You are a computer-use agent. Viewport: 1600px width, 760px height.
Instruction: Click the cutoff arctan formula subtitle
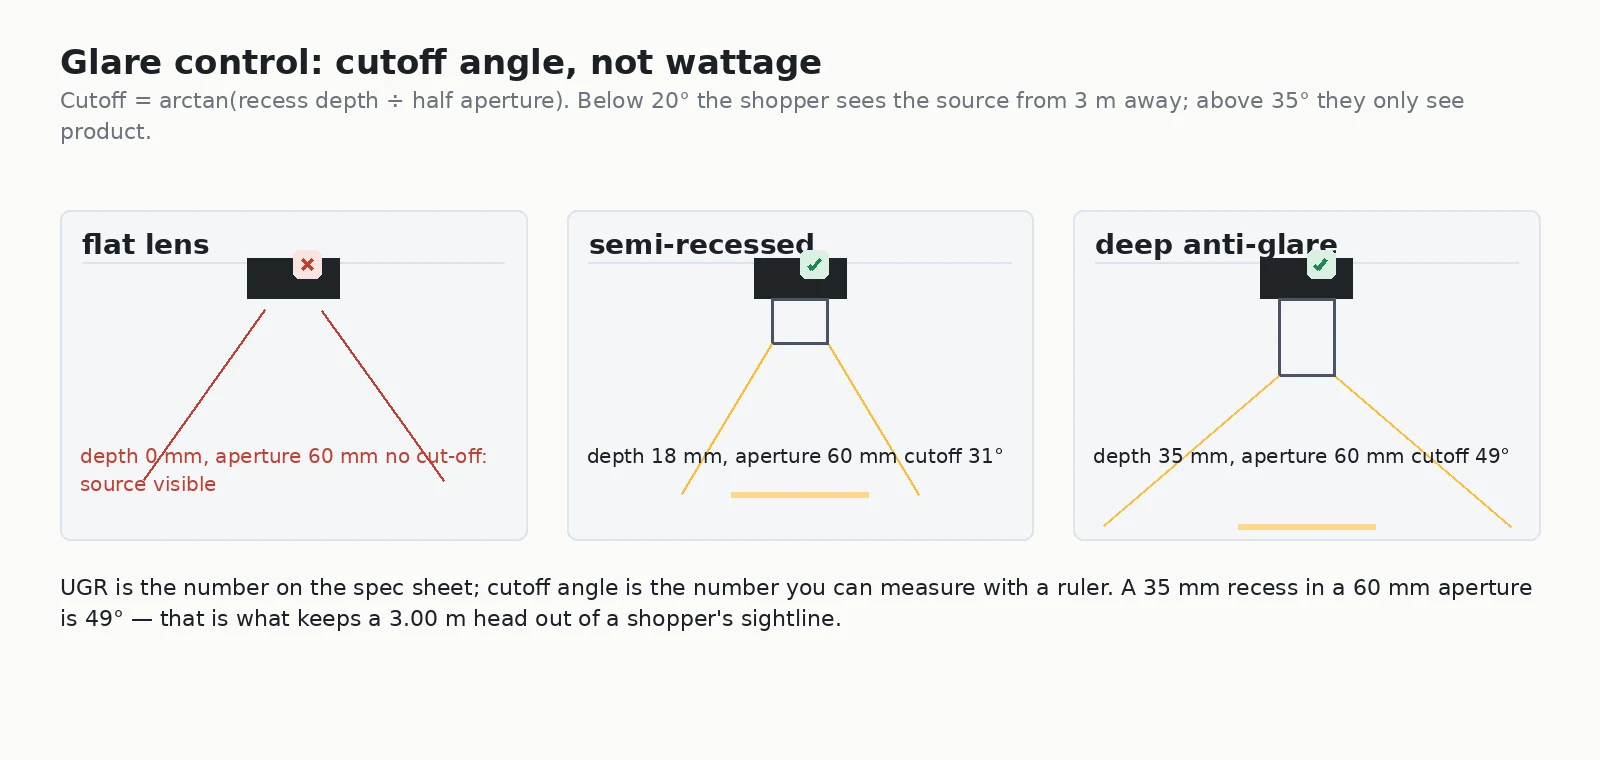click(x=762, y=116)
